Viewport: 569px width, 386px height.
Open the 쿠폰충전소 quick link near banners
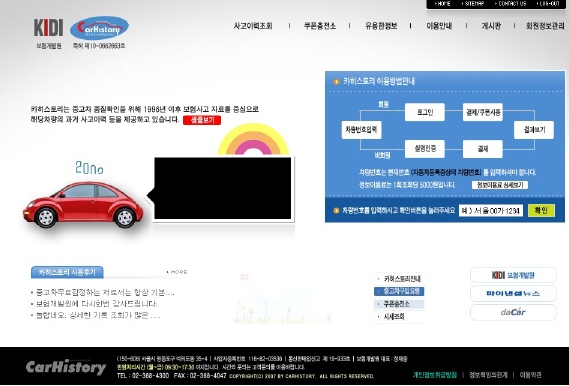(399, 304)
